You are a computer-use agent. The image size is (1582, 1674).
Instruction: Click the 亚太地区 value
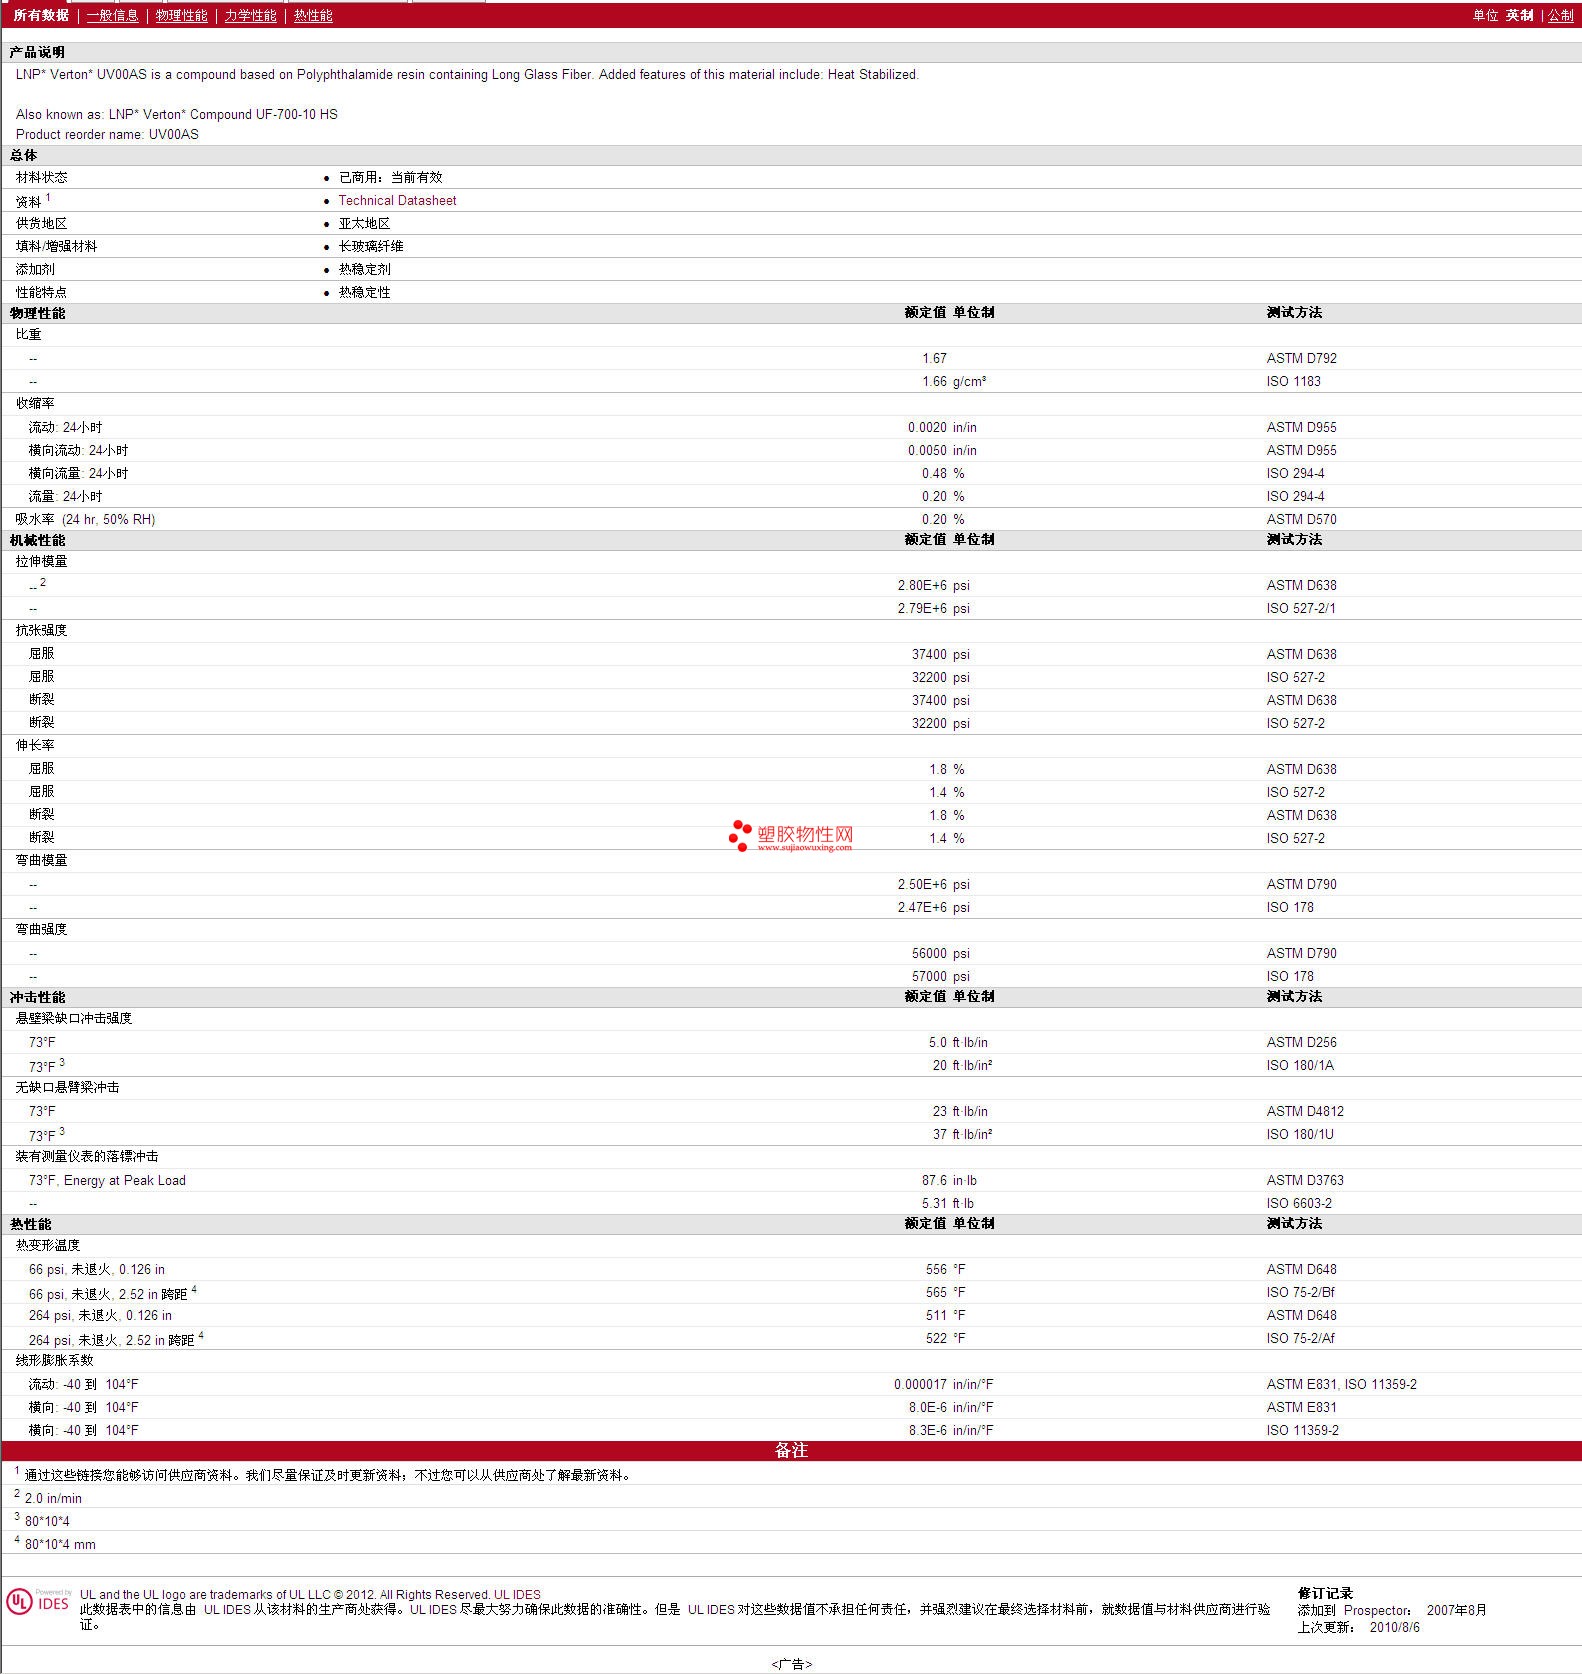point(364,223)
